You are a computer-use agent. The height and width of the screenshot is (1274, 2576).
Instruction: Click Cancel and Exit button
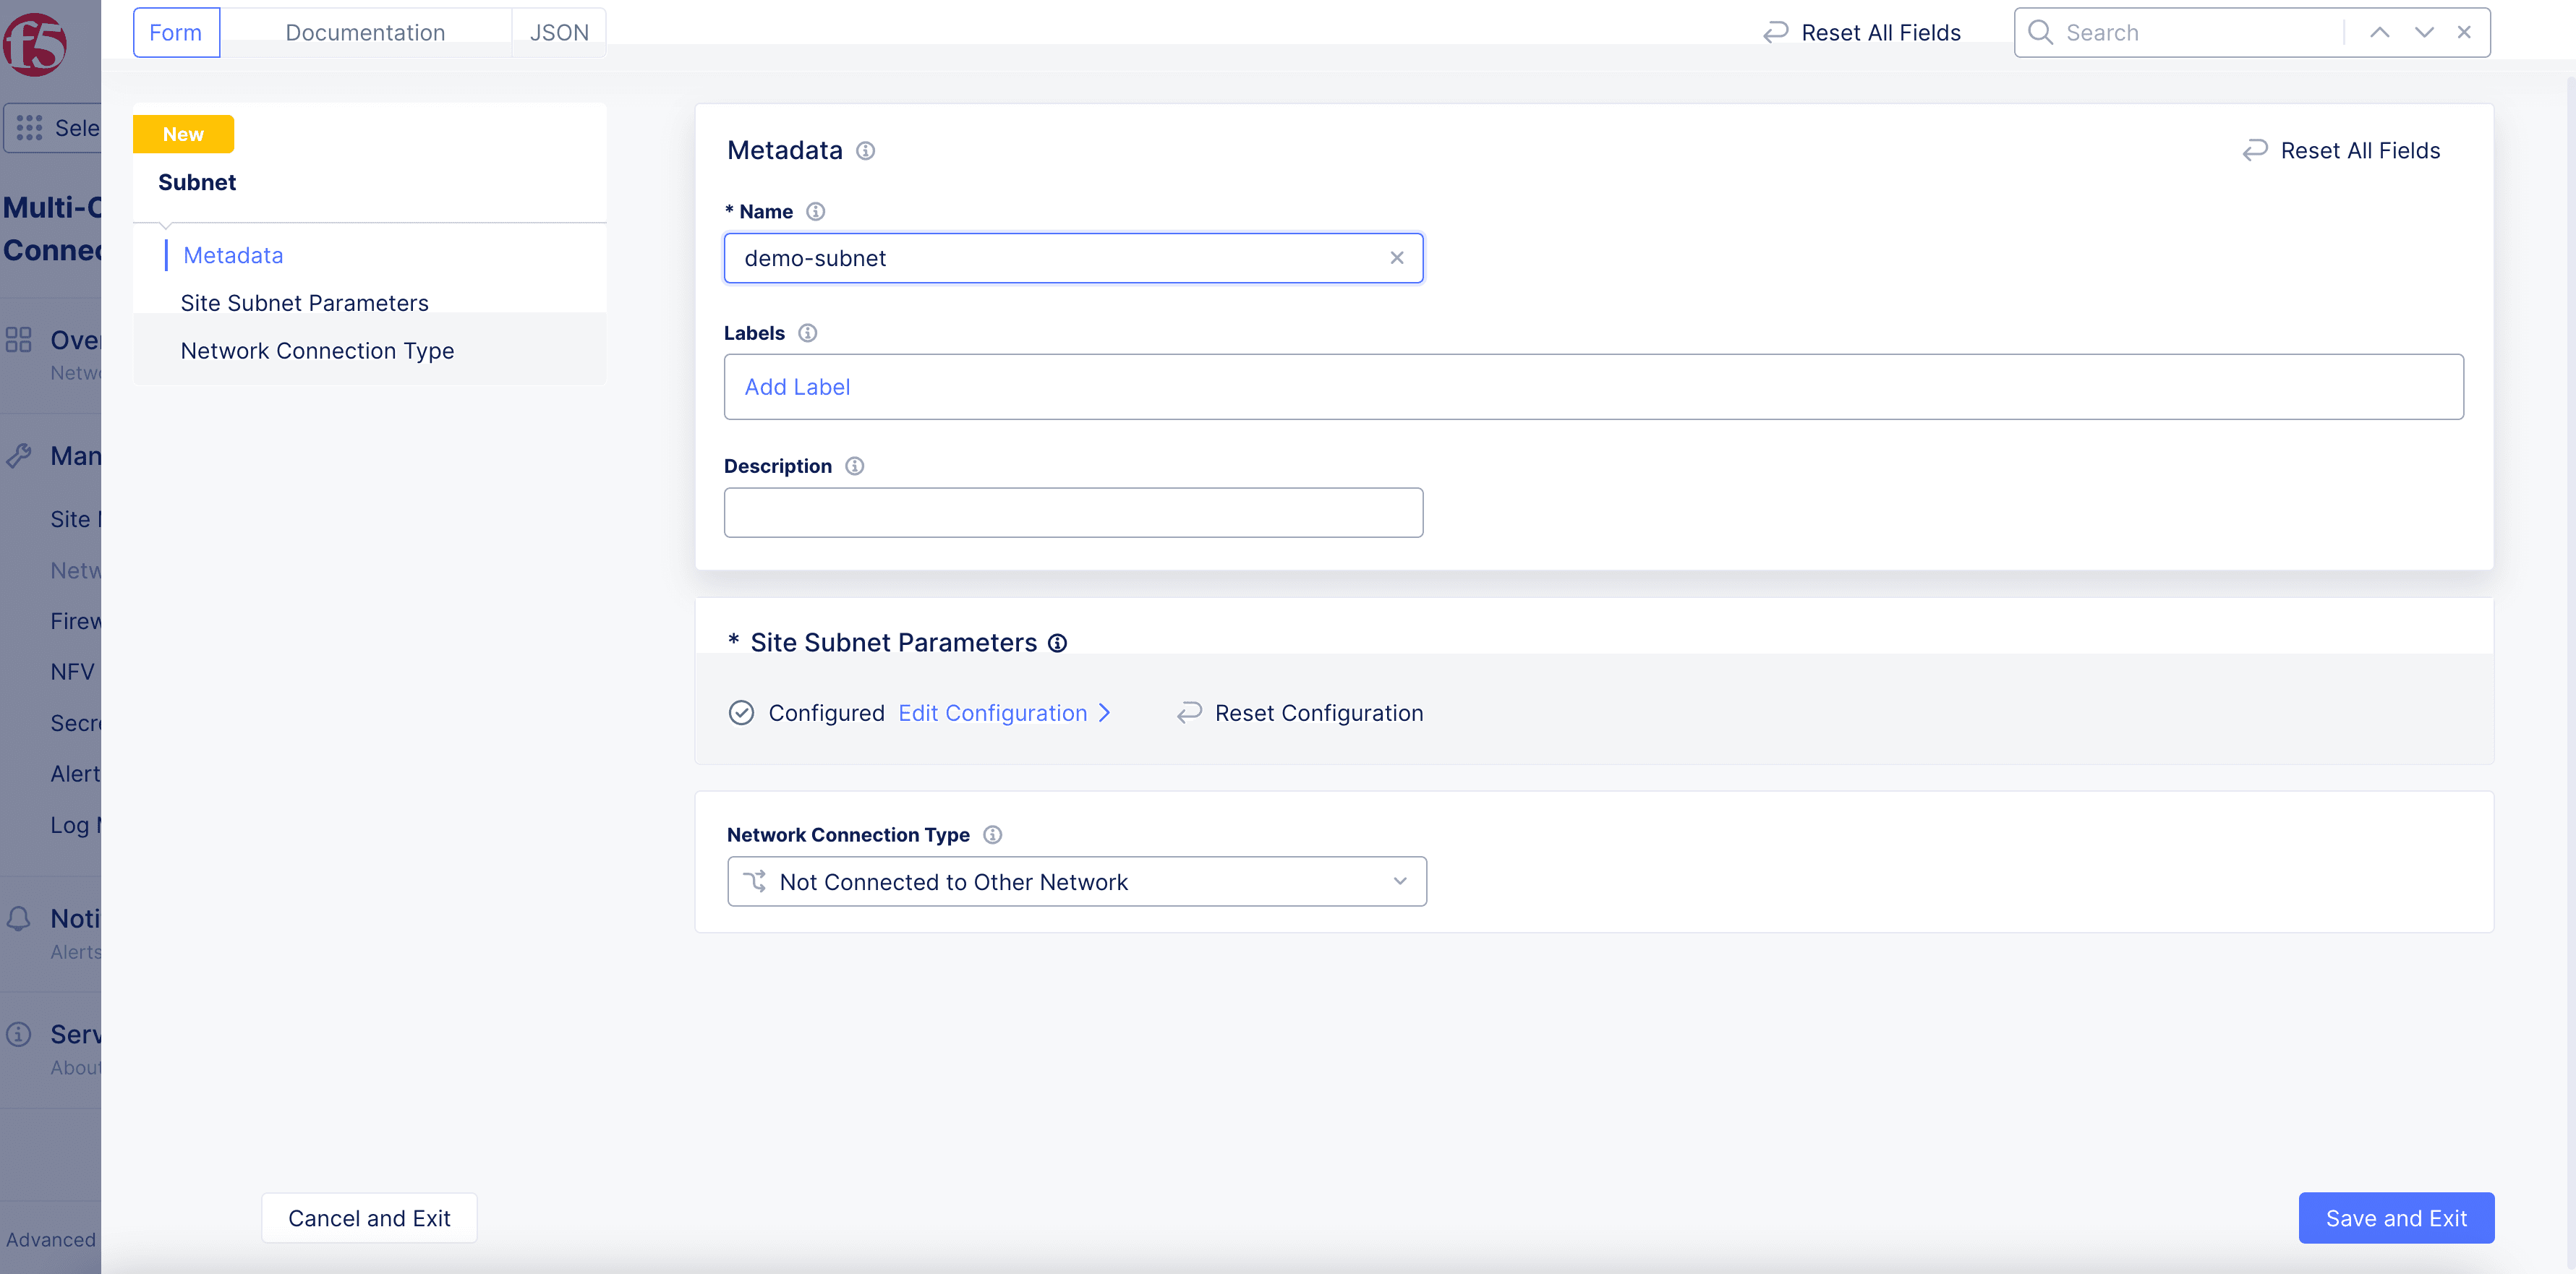[370, 1218]
